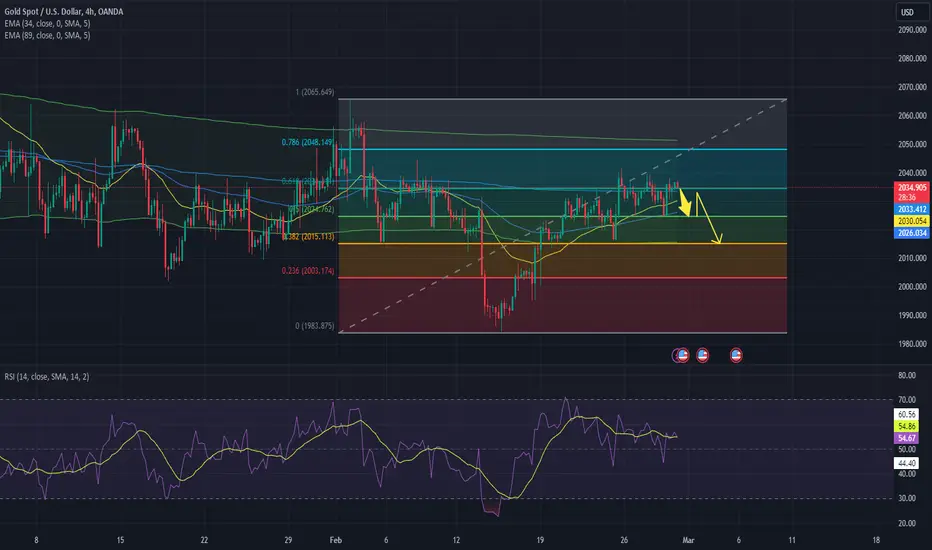Click the purple RSI value label 54.67
Screen dimensions: 932x550
click(906, 438)
